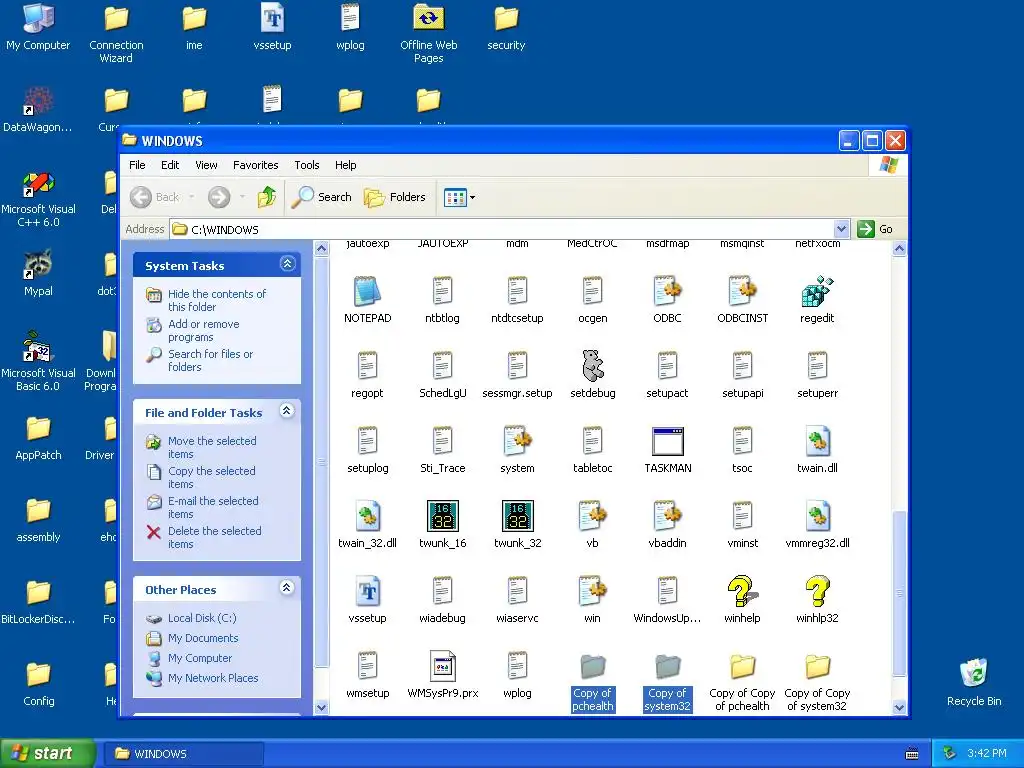Click Copy the selected items link
This screenshot has height=768, width=1024.
212,477
